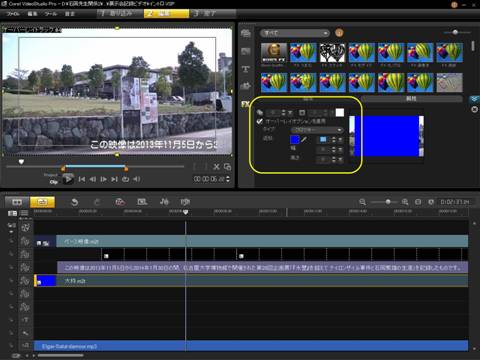The image size is (480, 360).
Task: Close the options panel with circle X
Action: 474,109
